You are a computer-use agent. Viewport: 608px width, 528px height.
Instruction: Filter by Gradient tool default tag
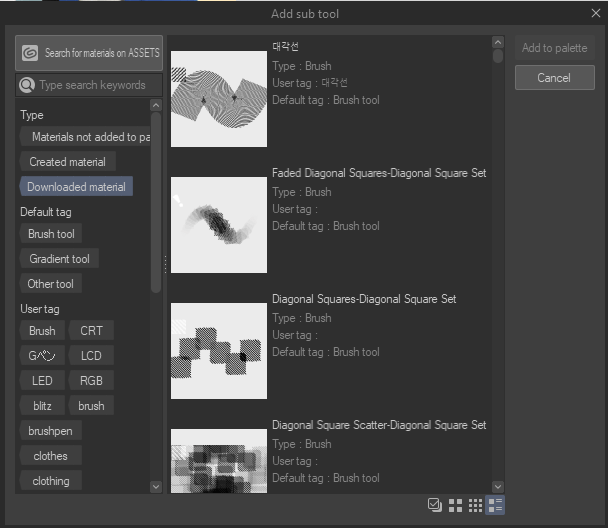(x=59, y=259)
